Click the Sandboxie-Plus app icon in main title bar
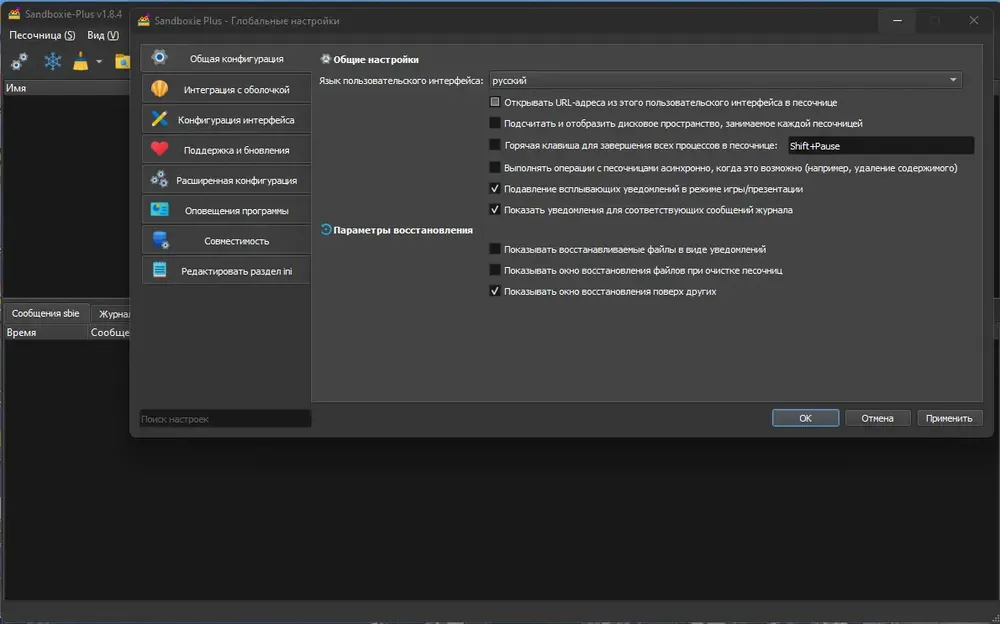 13,13
